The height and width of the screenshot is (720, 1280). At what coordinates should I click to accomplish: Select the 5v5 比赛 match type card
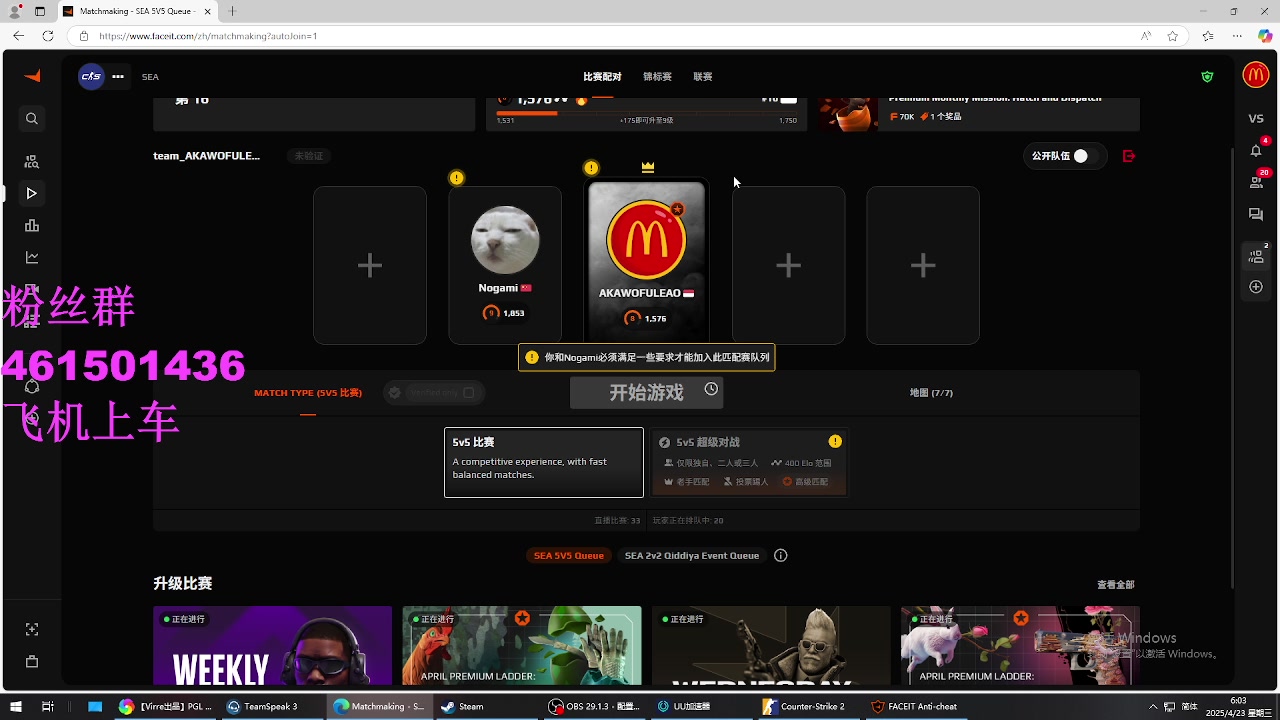pyautogui.click(x=544, y=462)
